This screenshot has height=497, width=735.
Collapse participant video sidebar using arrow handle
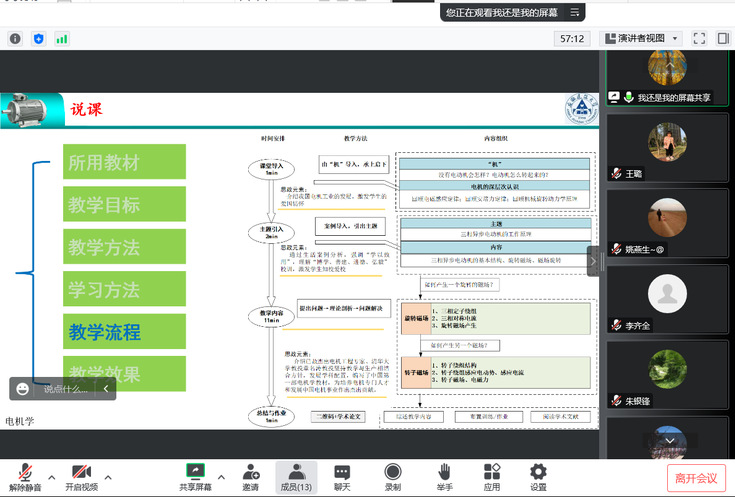(593, 260)
